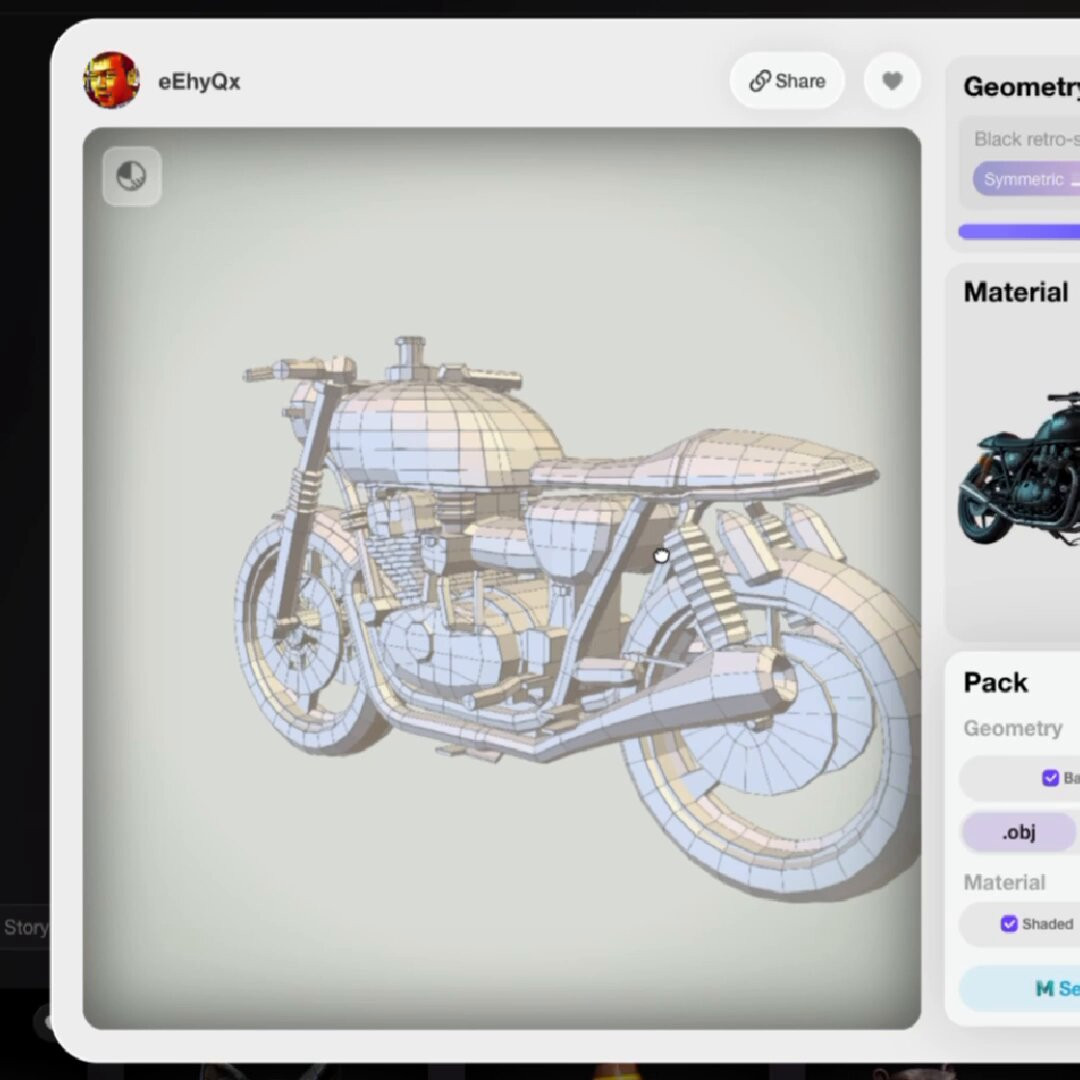
Task: Click the Story tab behind the dialog
Action: 25,928
